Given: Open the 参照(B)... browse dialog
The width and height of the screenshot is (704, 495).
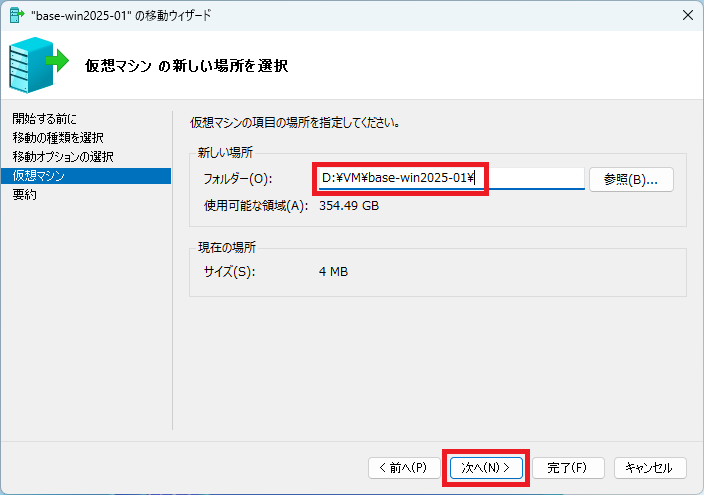Looking at the screenshot, I should [x=631, y=180].
